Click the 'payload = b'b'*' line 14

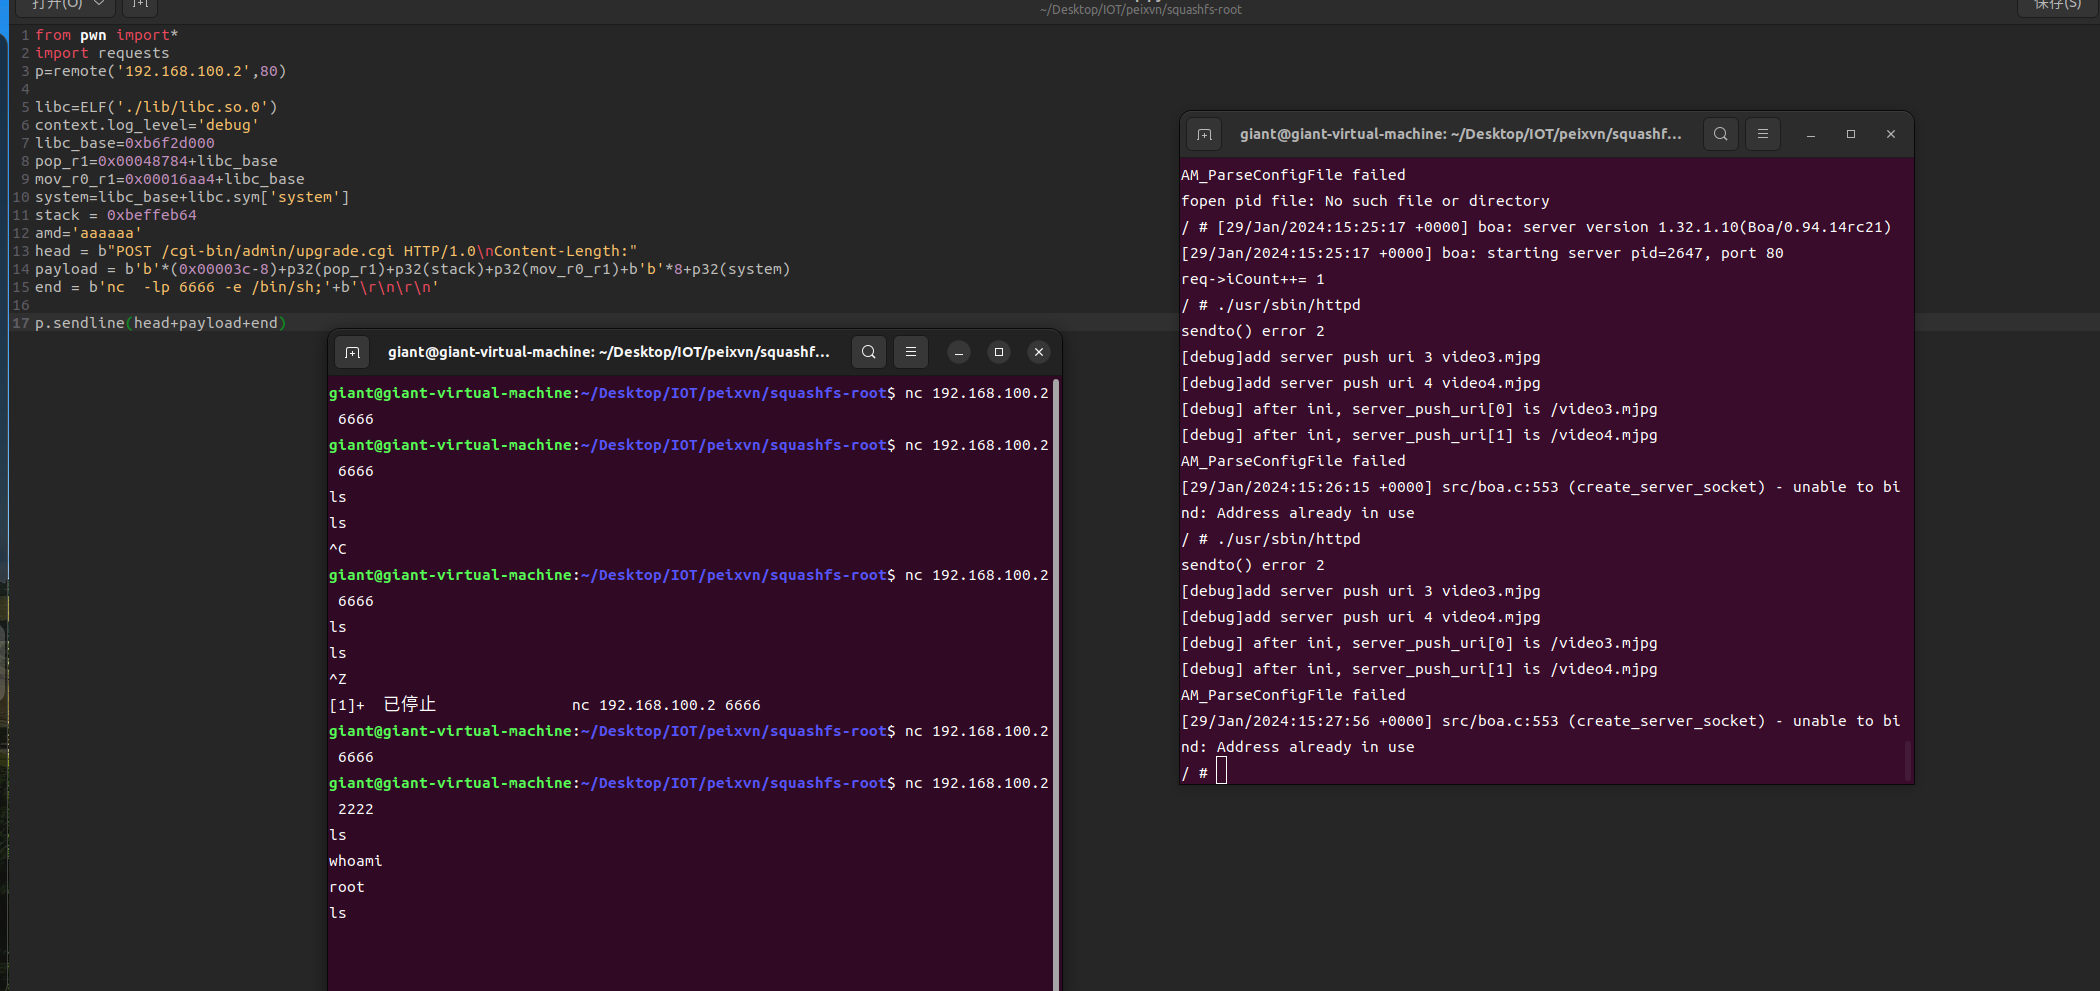[412, 269]
